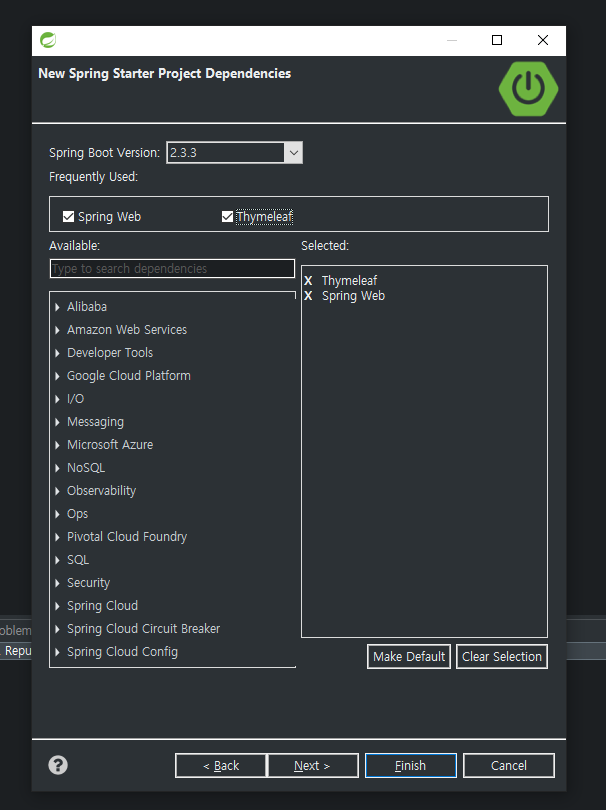Click Finish to create the project

click(411, 766)
